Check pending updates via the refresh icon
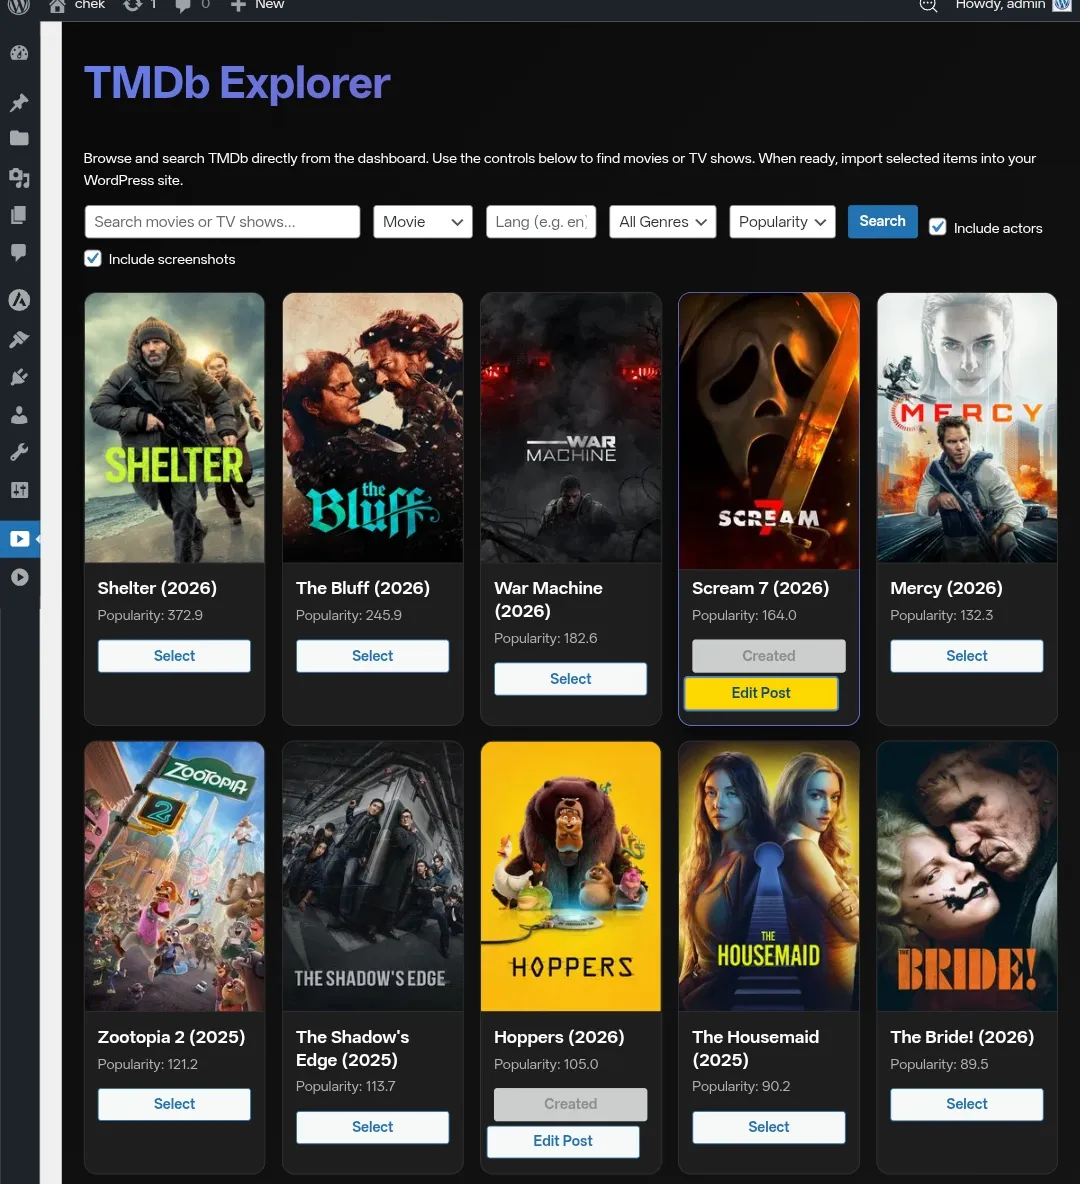 coord(134,6)
